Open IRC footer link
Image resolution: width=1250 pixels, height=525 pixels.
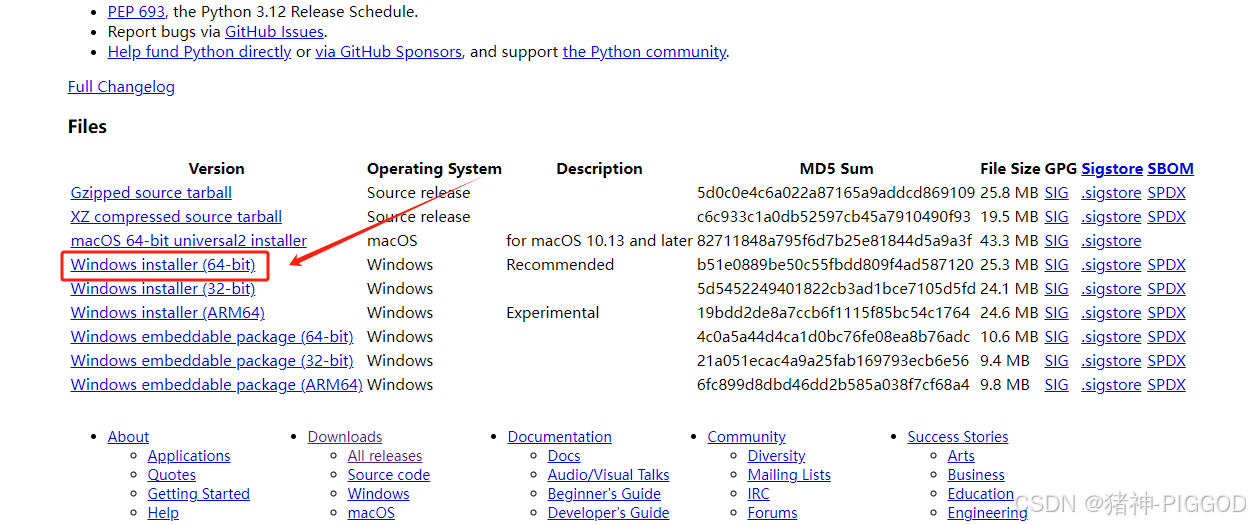pos(759,494)
